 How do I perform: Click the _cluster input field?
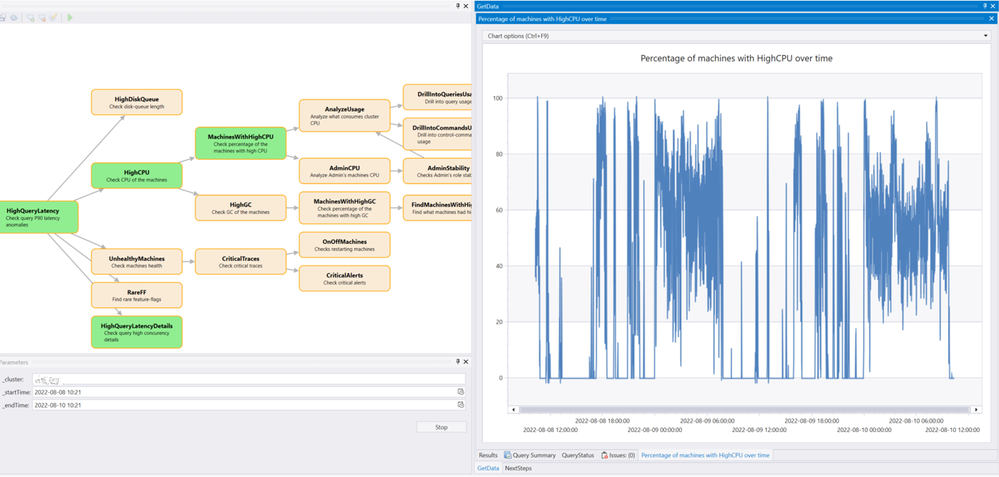point(249,379)
